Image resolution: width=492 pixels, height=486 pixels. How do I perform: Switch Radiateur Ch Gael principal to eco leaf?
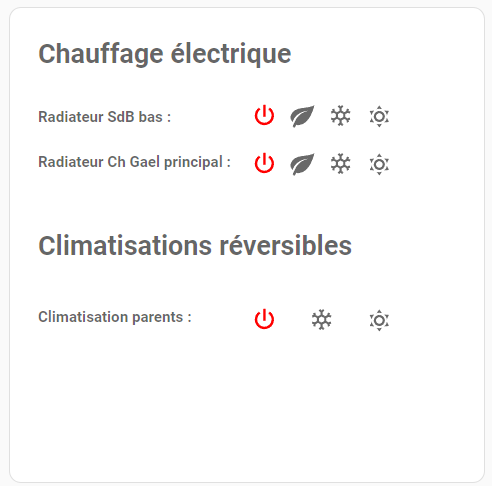[x=302, y=164]
